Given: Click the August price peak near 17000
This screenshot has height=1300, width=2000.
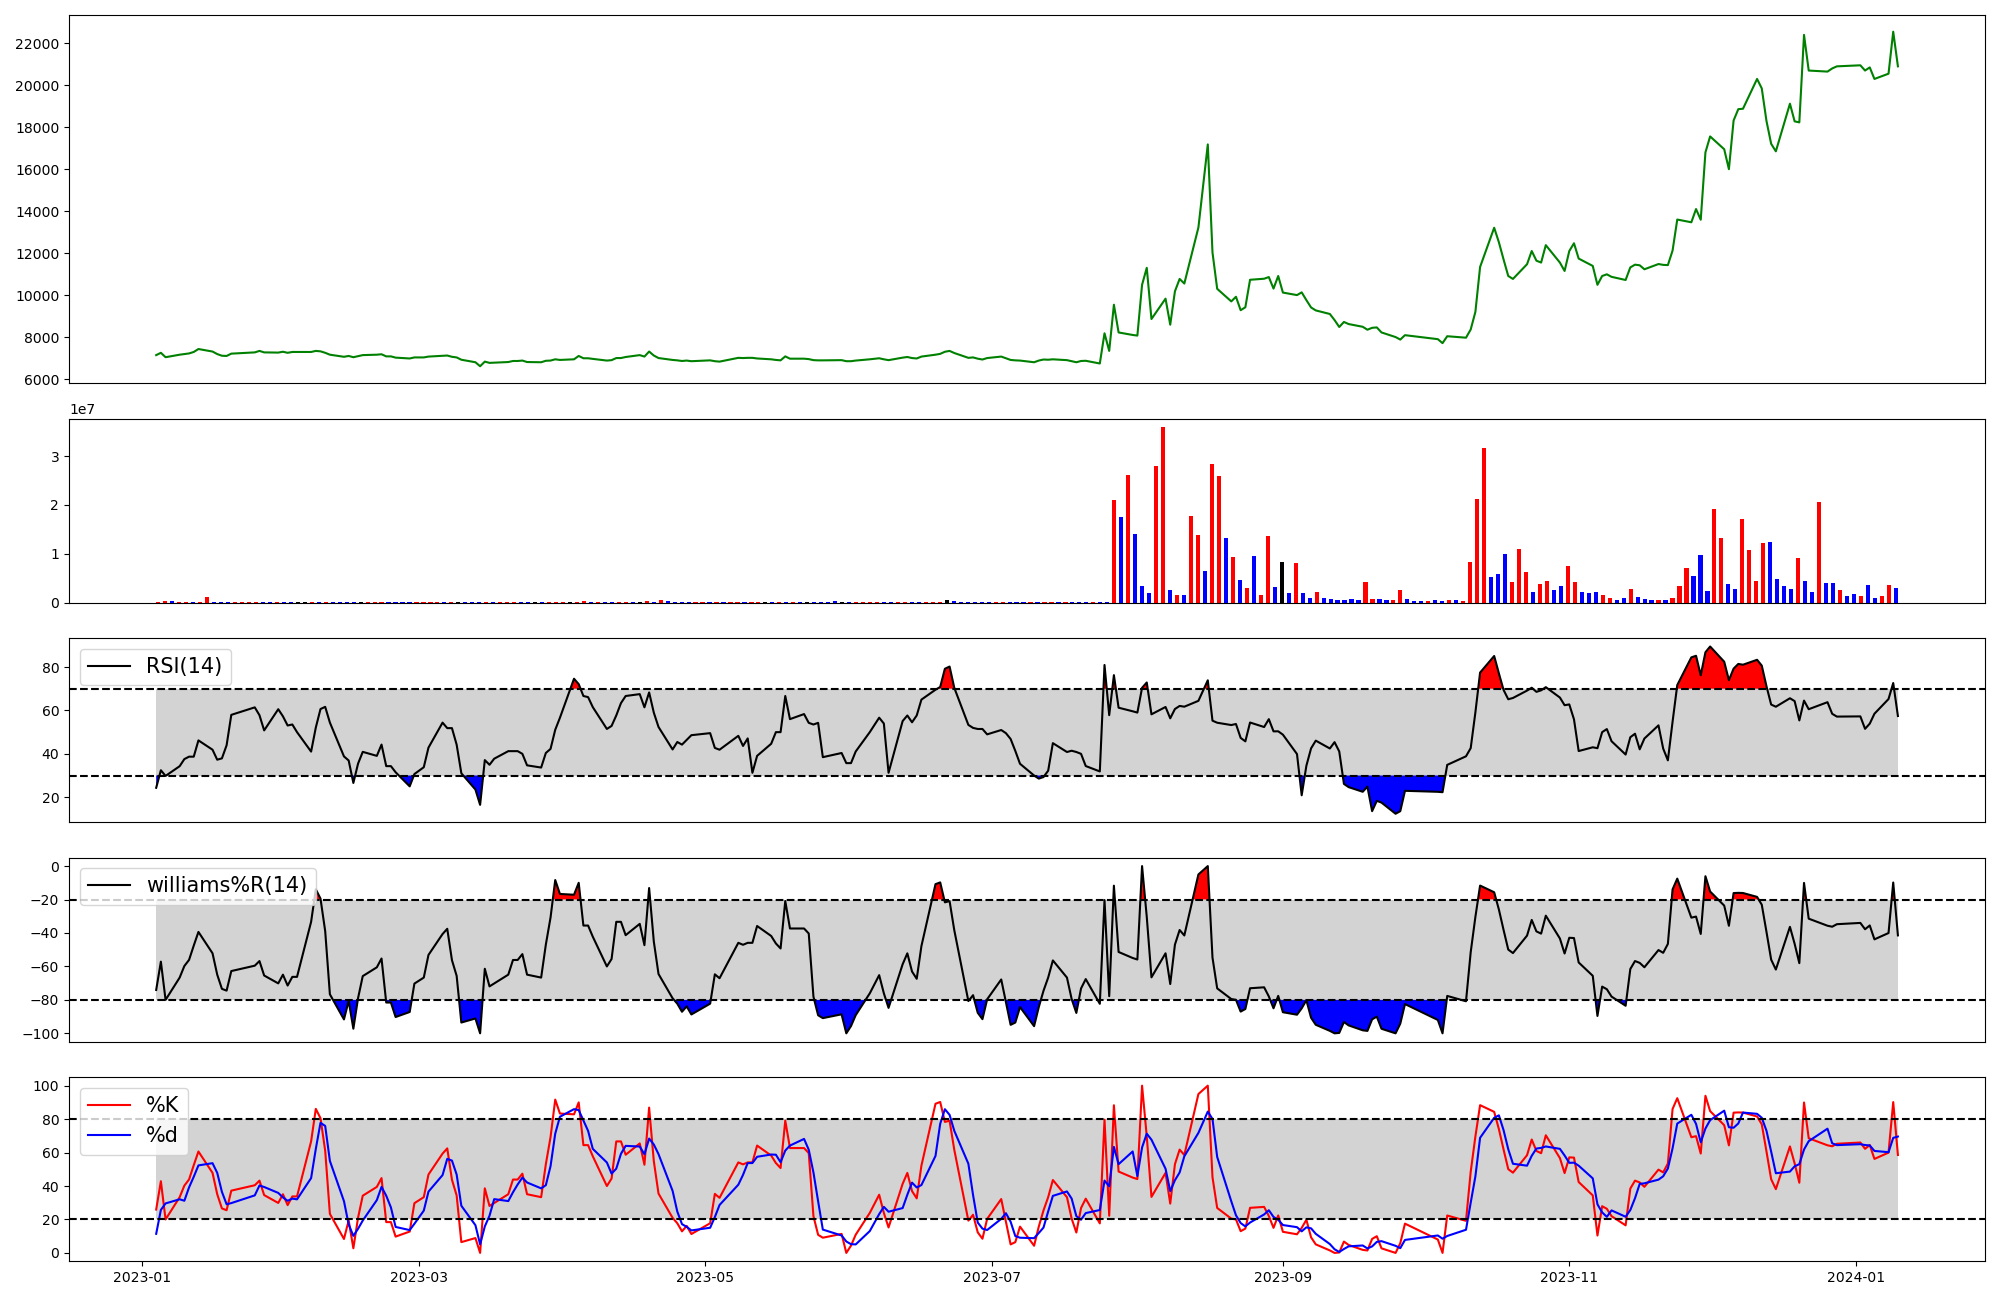Looking at the screenshot, I should pyautogui.click(x=1207, y=146).
